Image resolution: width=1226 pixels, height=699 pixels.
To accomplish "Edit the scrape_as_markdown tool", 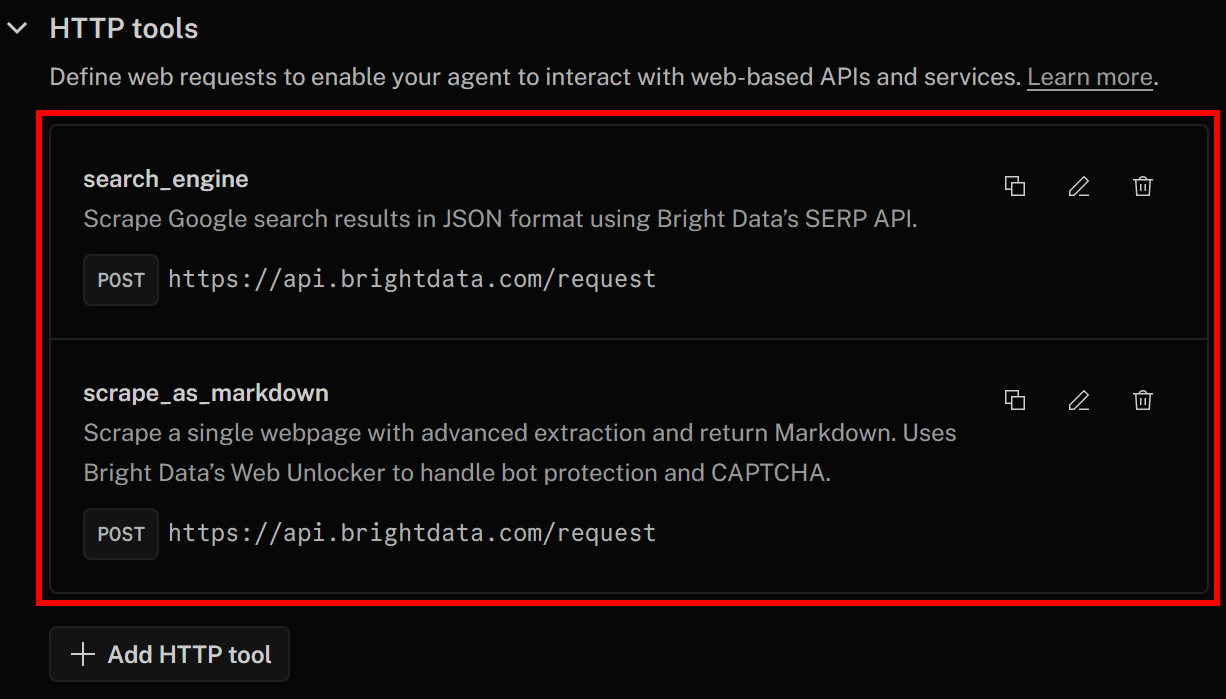I will coord(1079,400).
